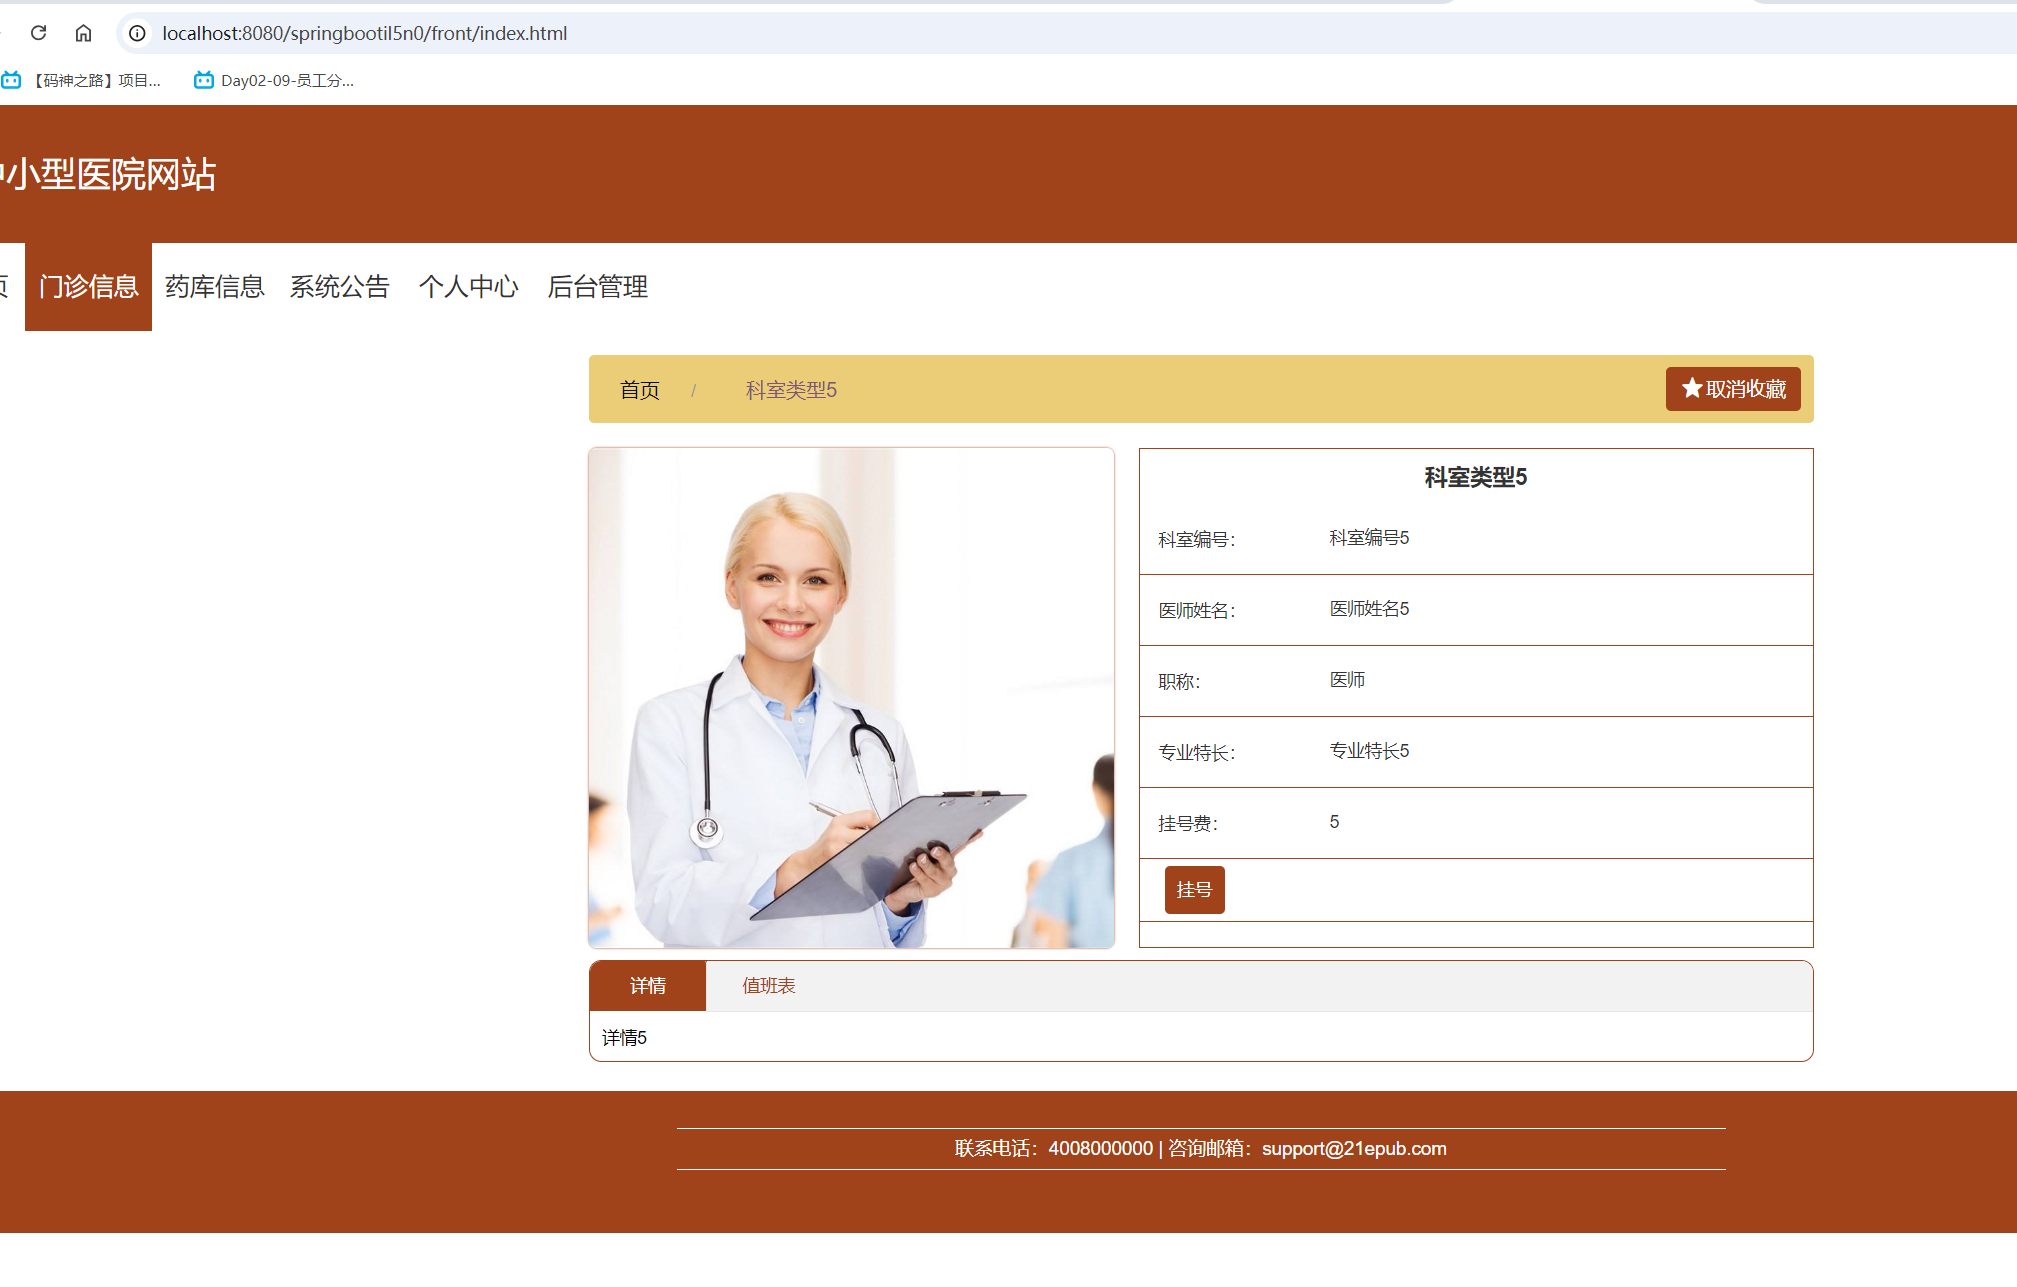
Task: Click the star icon on 取消收藏 button
Action: point(1692,388)
